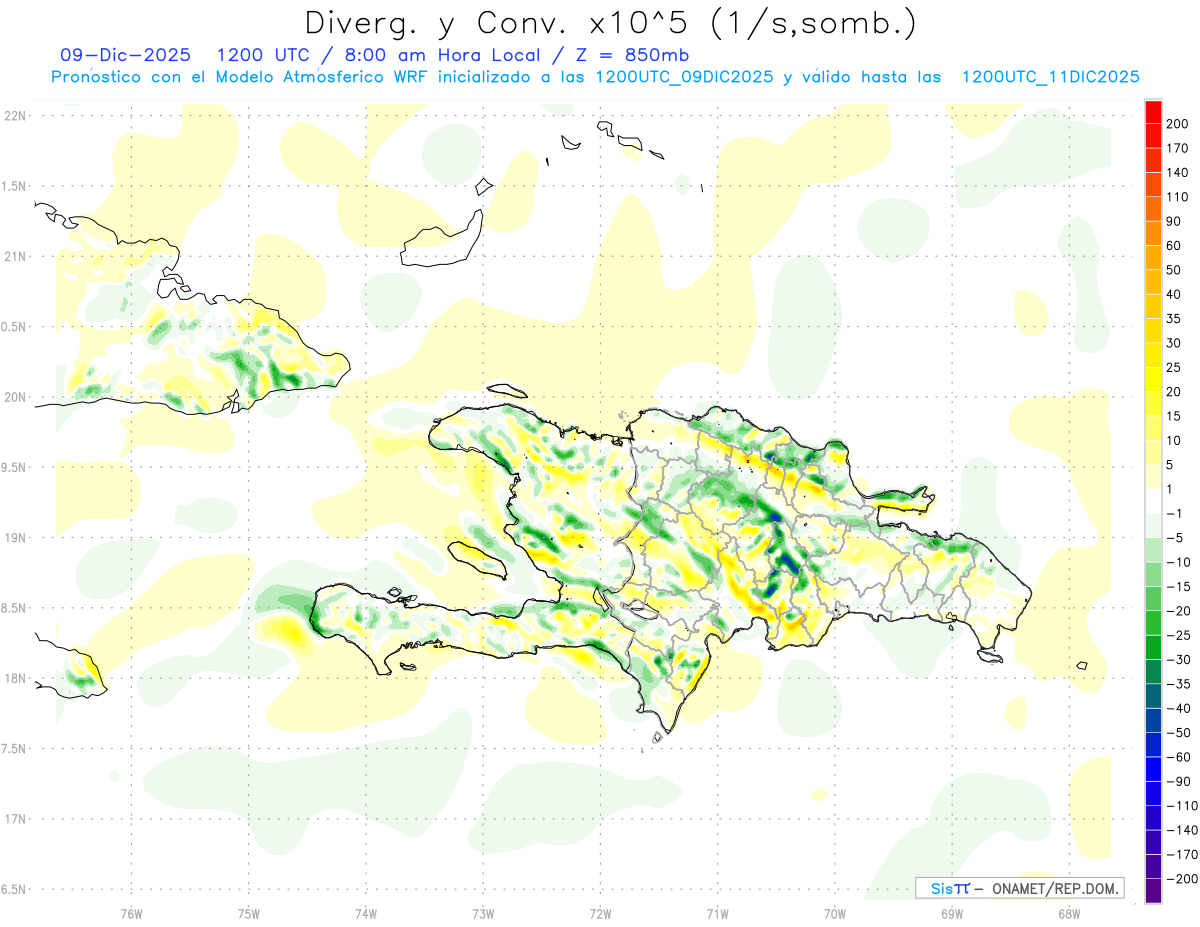
Task: Click the color bar value '-60'
Action: [1180, 757]
